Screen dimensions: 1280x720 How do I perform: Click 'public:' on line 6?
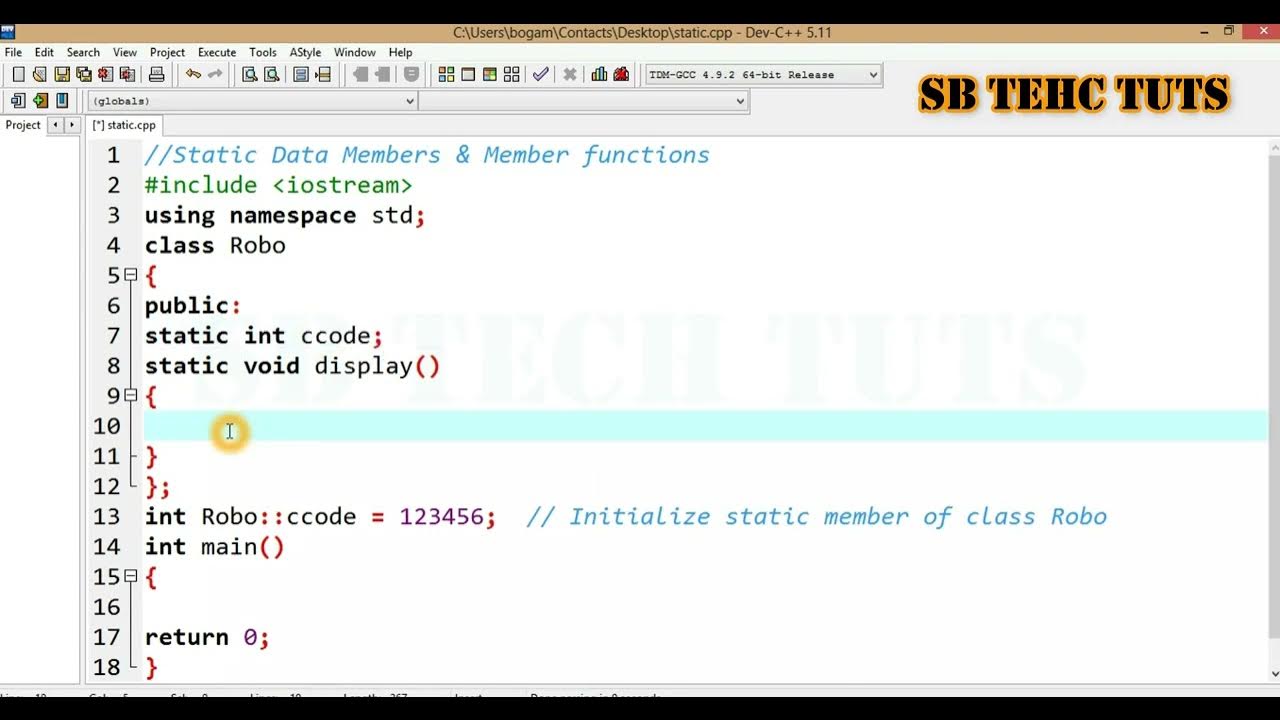(x=192, y=306)
